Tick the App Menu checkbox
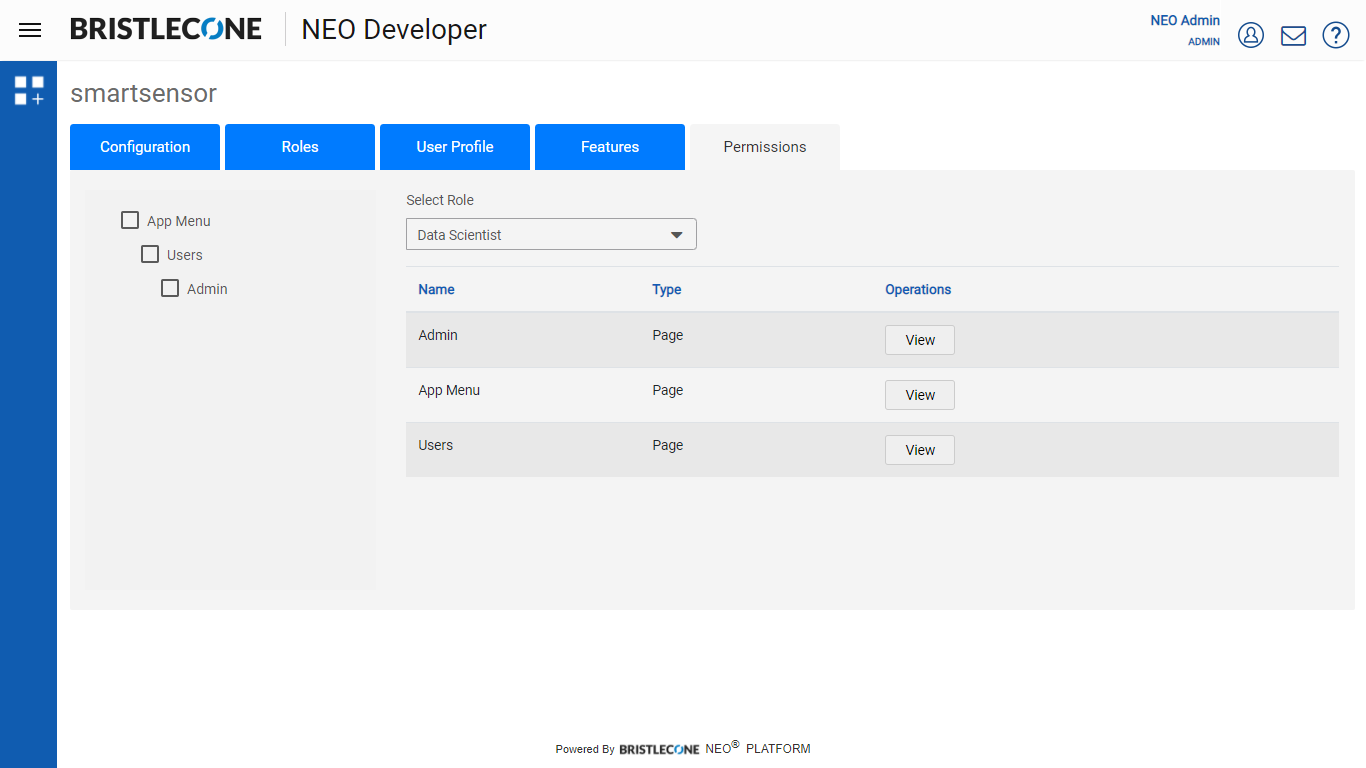The height and width of the screenshot is (768, 1366). pyautogui.click(x=130, y=220)
